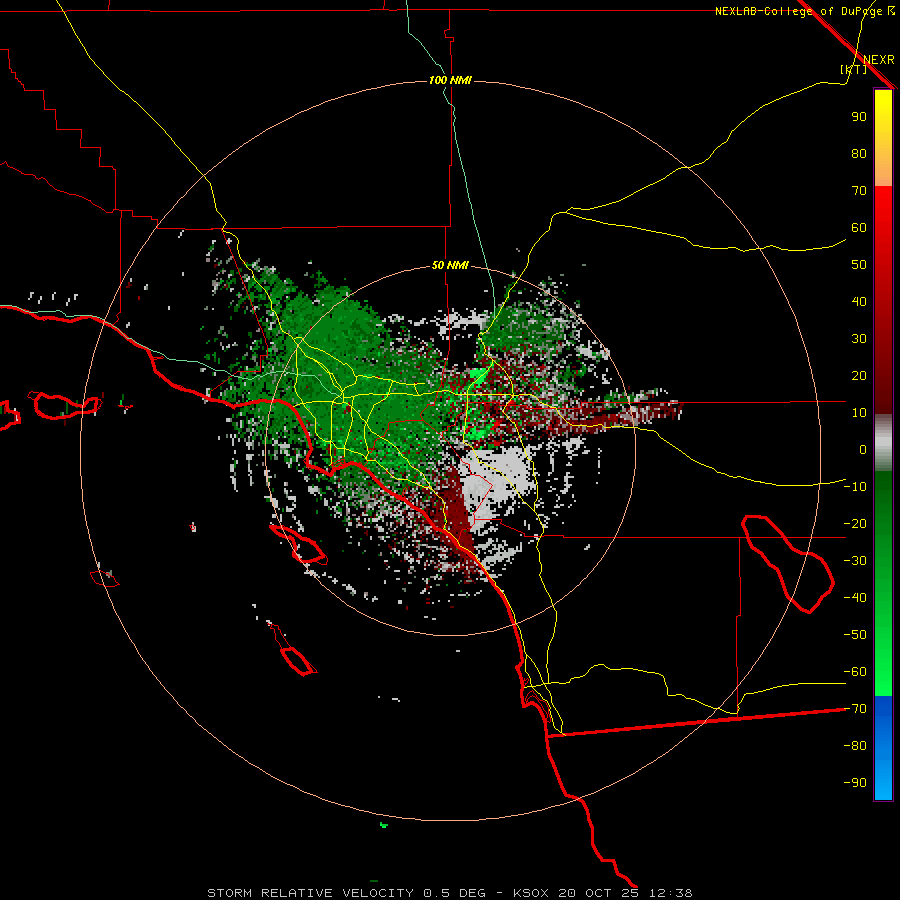Screen dimensions: 900x900
Task: Click the -50 knot scale value
Action: (x=855, y=635)
